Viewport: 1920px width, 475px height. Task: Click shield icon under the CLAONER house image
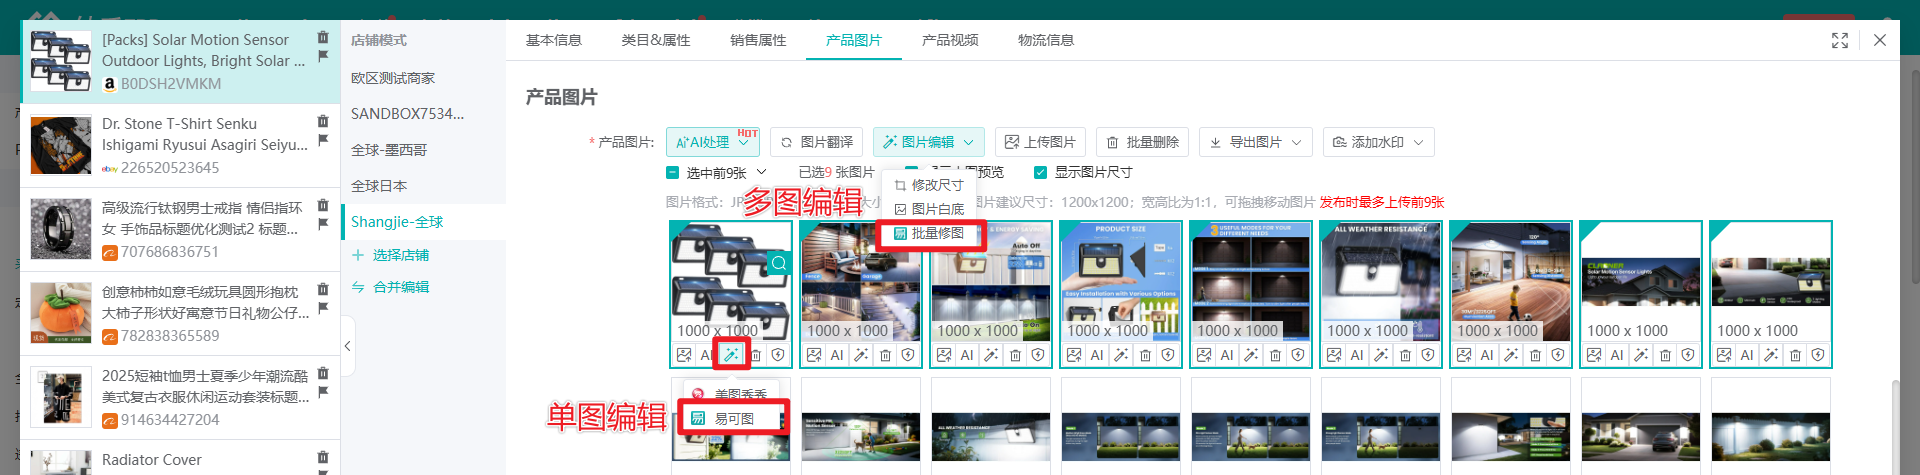(x=1688, y=355)
